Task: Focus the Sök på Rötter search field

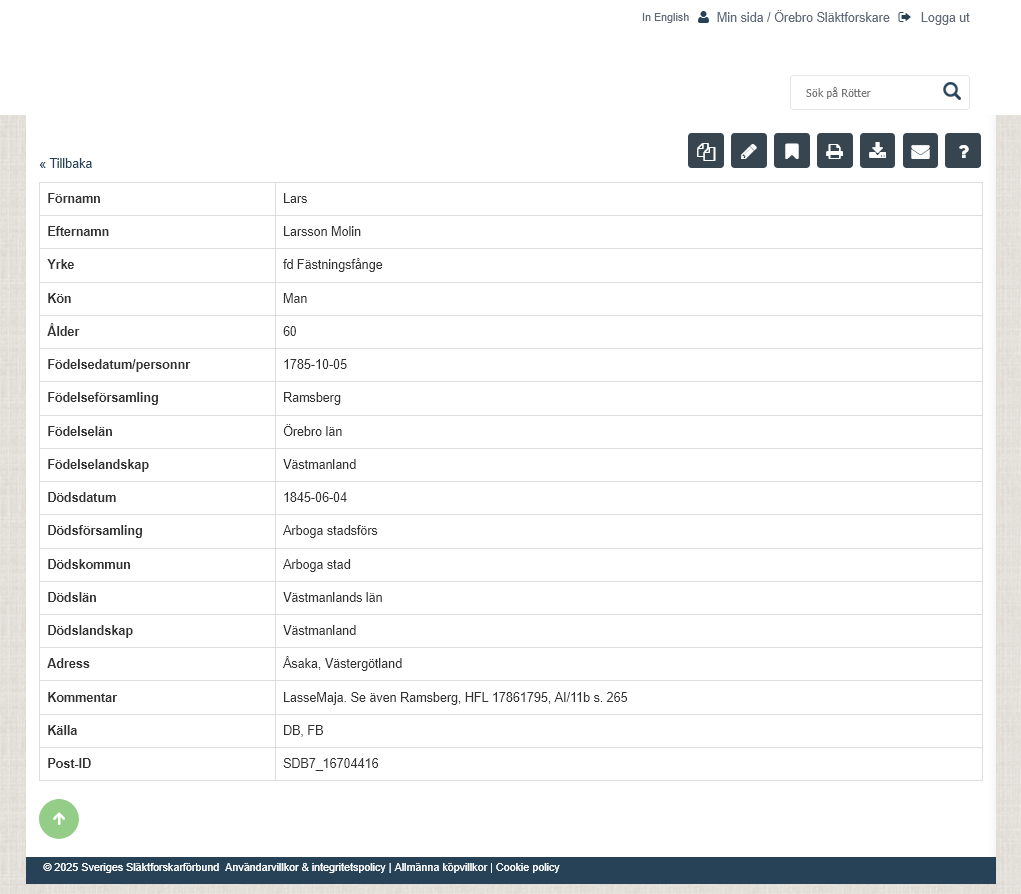Action: coord(865,93)
